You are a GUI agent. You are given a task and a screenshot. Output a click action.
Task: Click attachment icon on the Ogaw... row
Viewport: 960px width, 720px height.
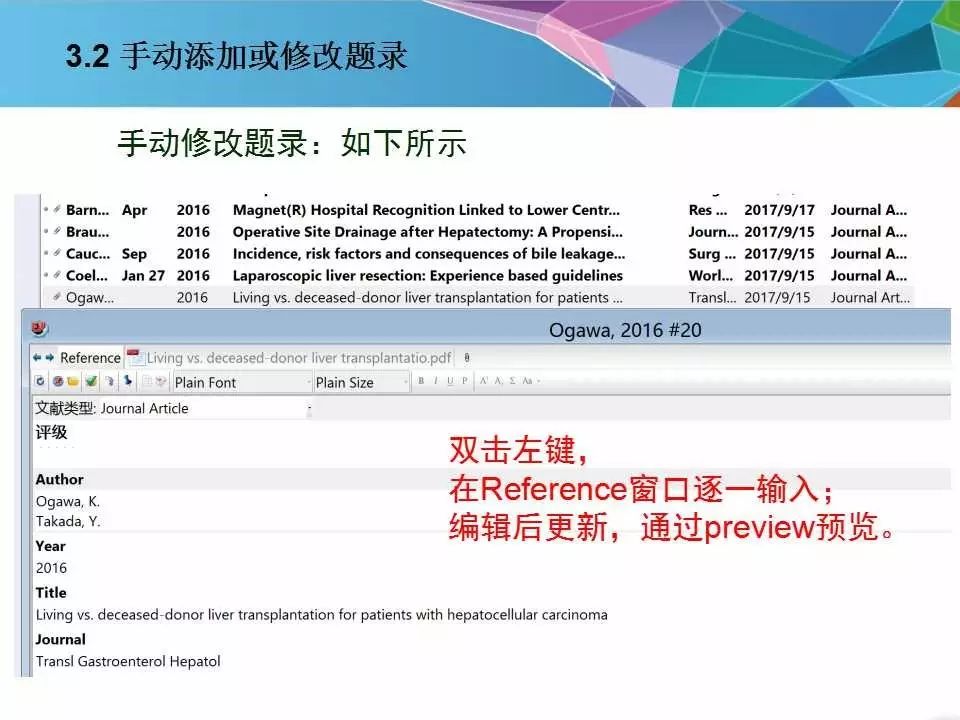pos(56,297)
